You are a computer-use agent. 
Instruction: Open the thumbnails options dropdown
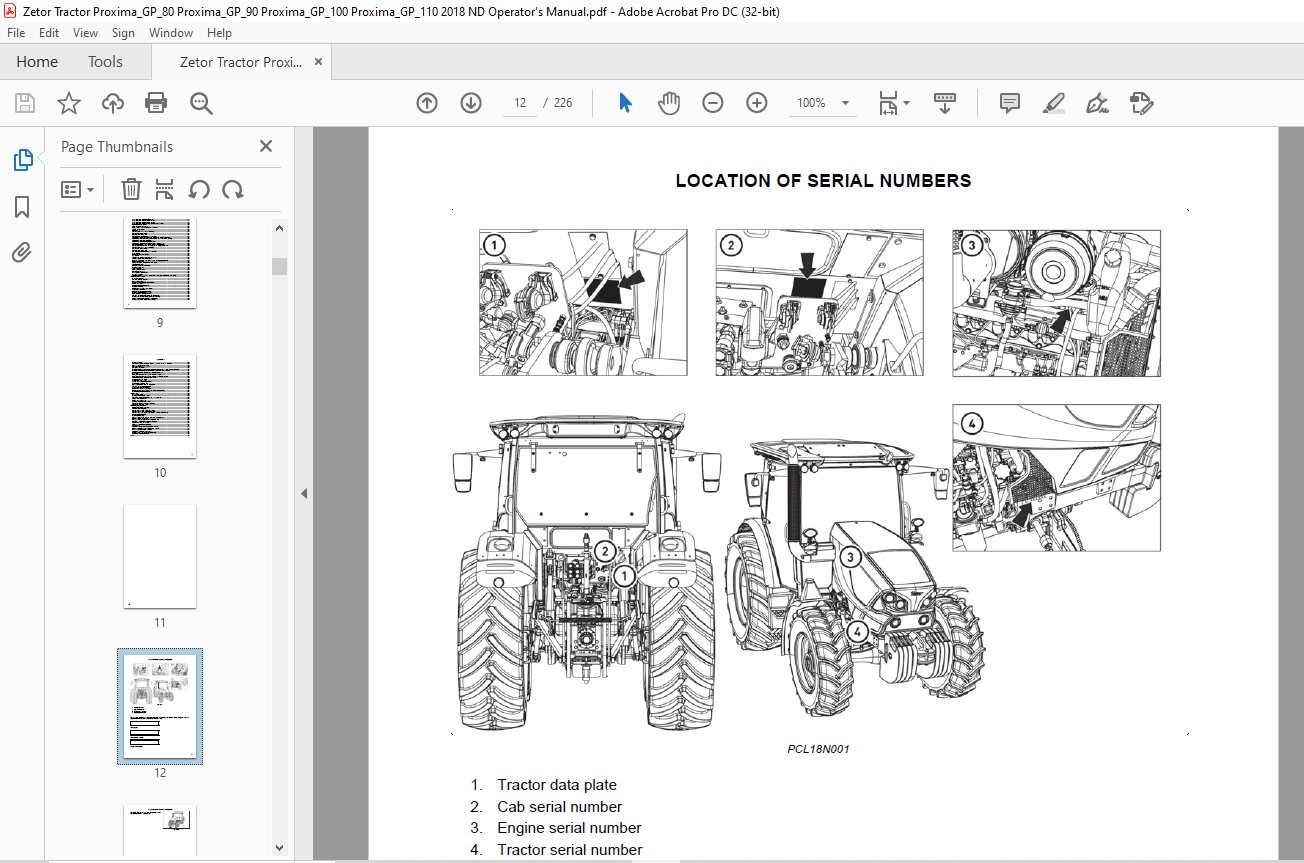(78, 189)
